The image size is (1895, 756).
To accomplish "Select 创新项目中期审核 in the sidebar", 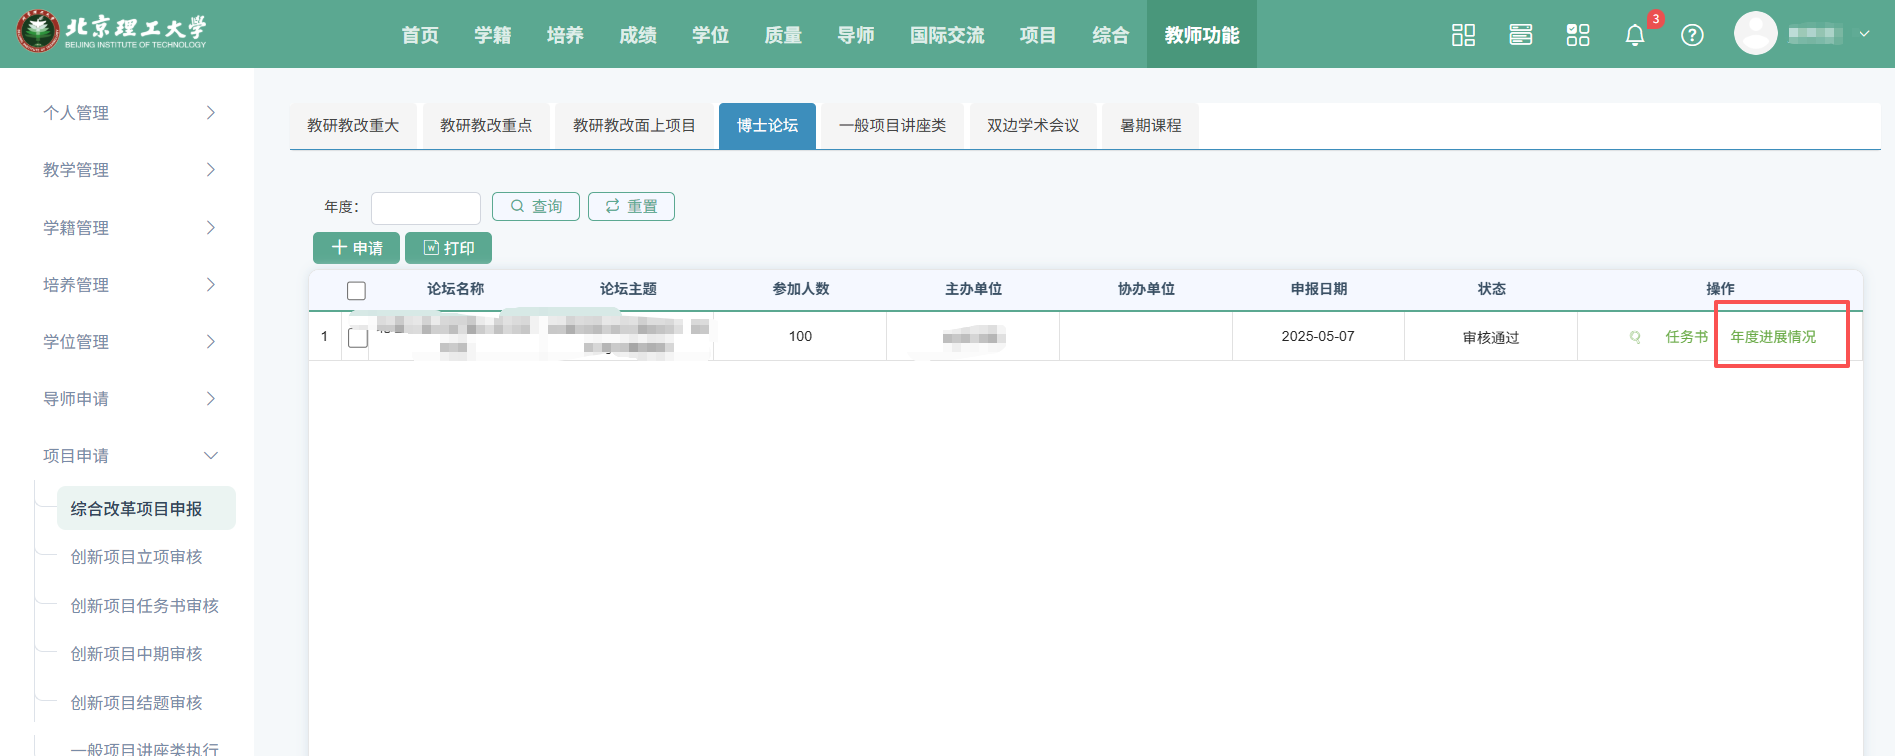I will point(136,654).
